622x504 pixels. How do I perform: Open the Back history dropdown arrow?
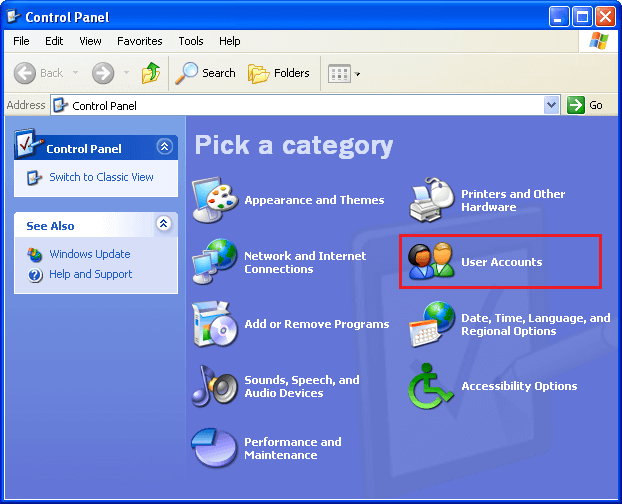coord(75,73)
